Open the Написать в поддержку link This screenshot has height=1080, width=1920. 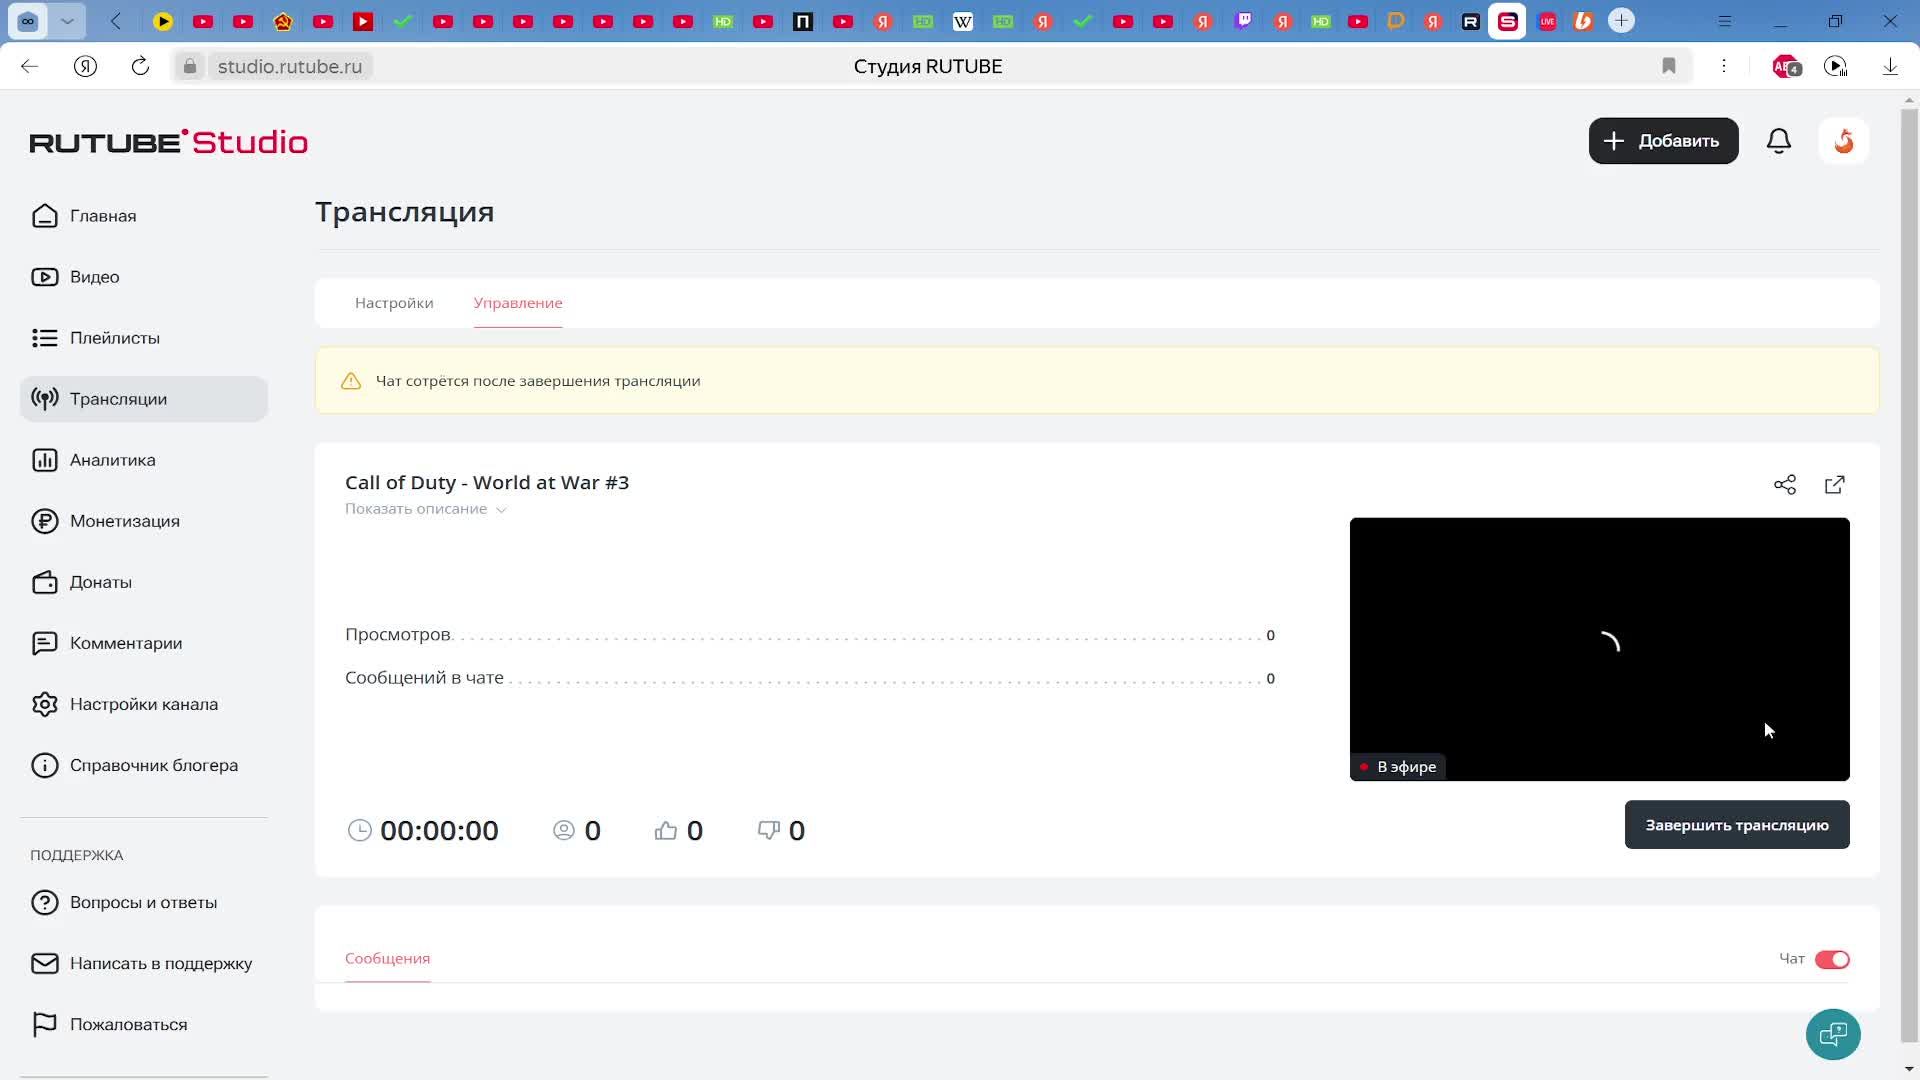[160, 964]
